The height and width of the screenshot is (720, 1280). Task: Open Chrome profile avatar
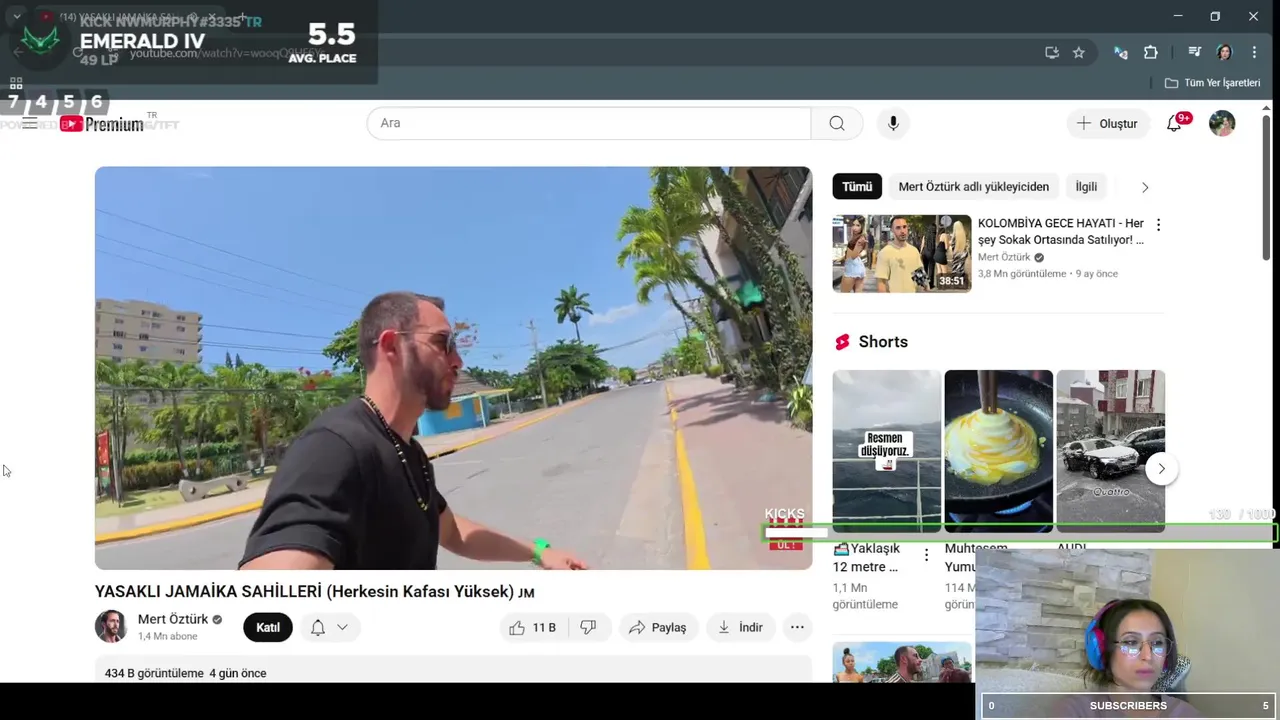coord(1224,52)
